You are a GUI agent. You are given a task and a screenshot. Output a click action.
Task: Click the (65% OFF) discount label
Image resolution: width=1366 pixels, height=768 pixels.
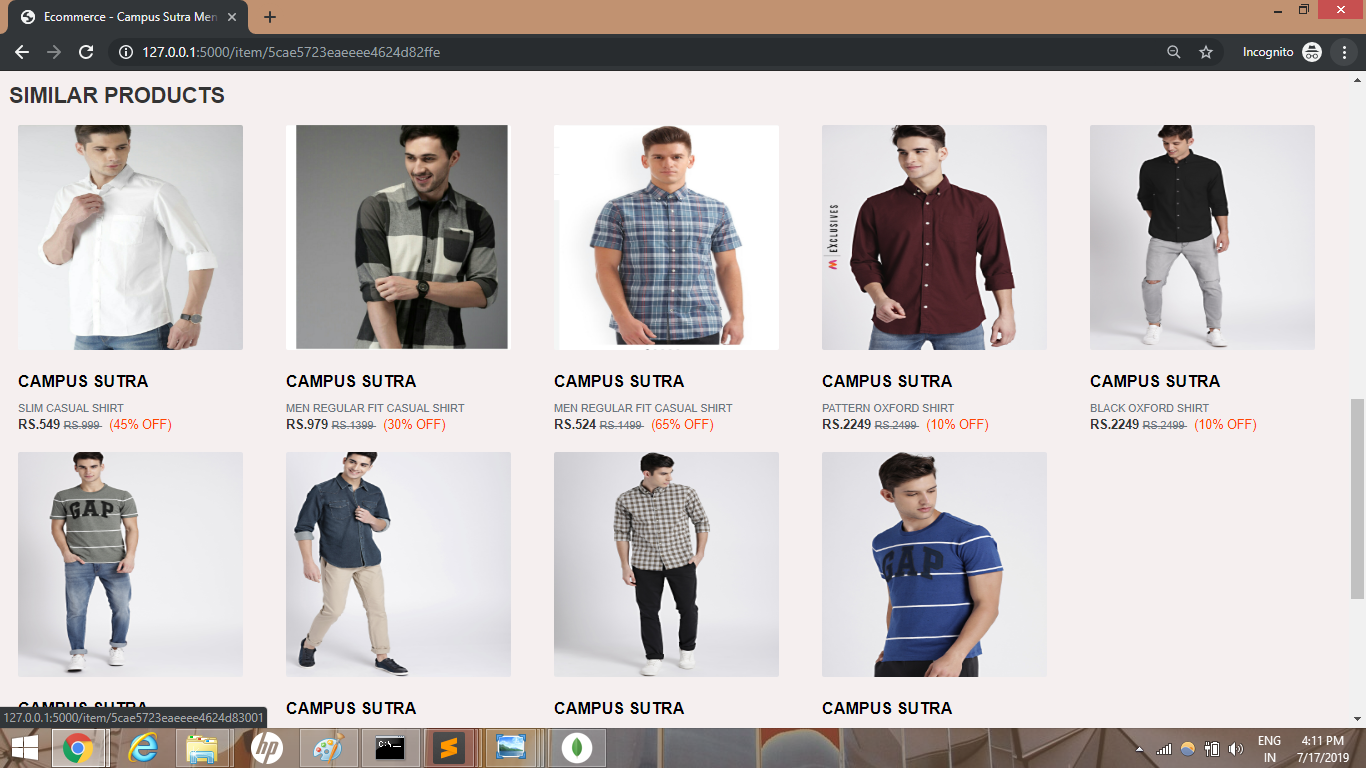(x=682, y=424)
